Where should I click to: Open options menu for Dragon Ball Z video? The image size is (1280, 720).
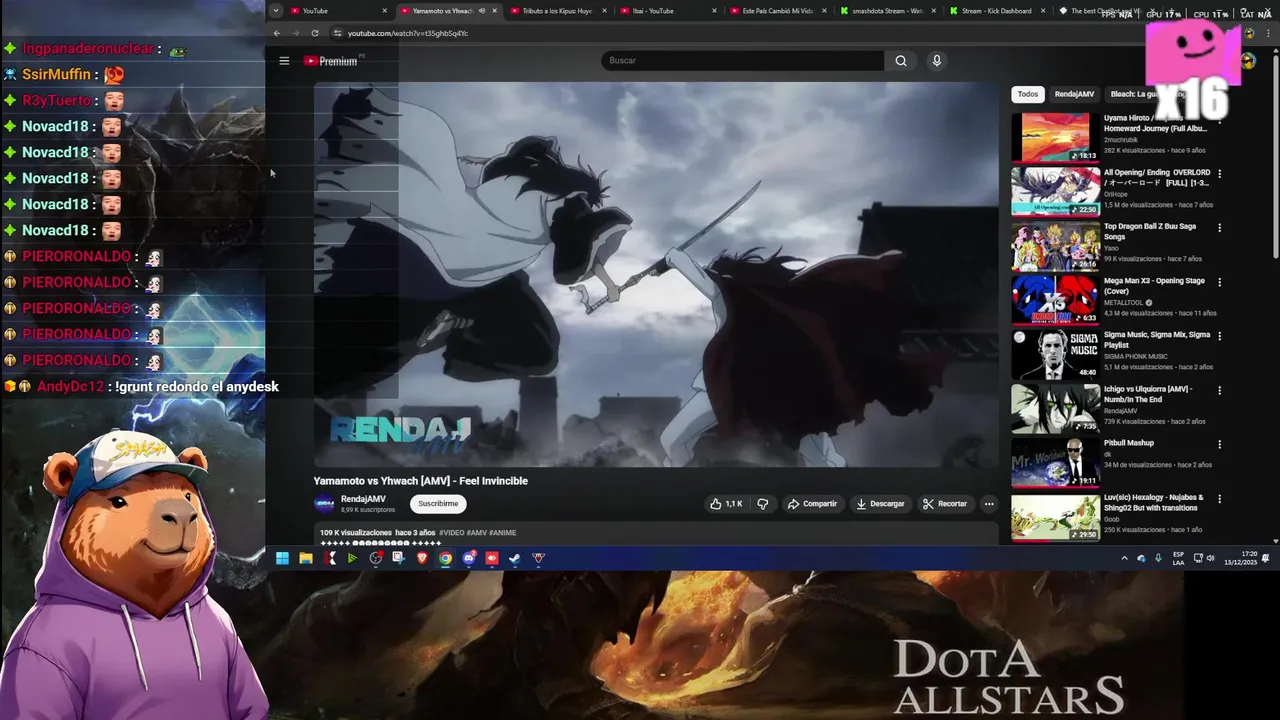pos(1219,228)
